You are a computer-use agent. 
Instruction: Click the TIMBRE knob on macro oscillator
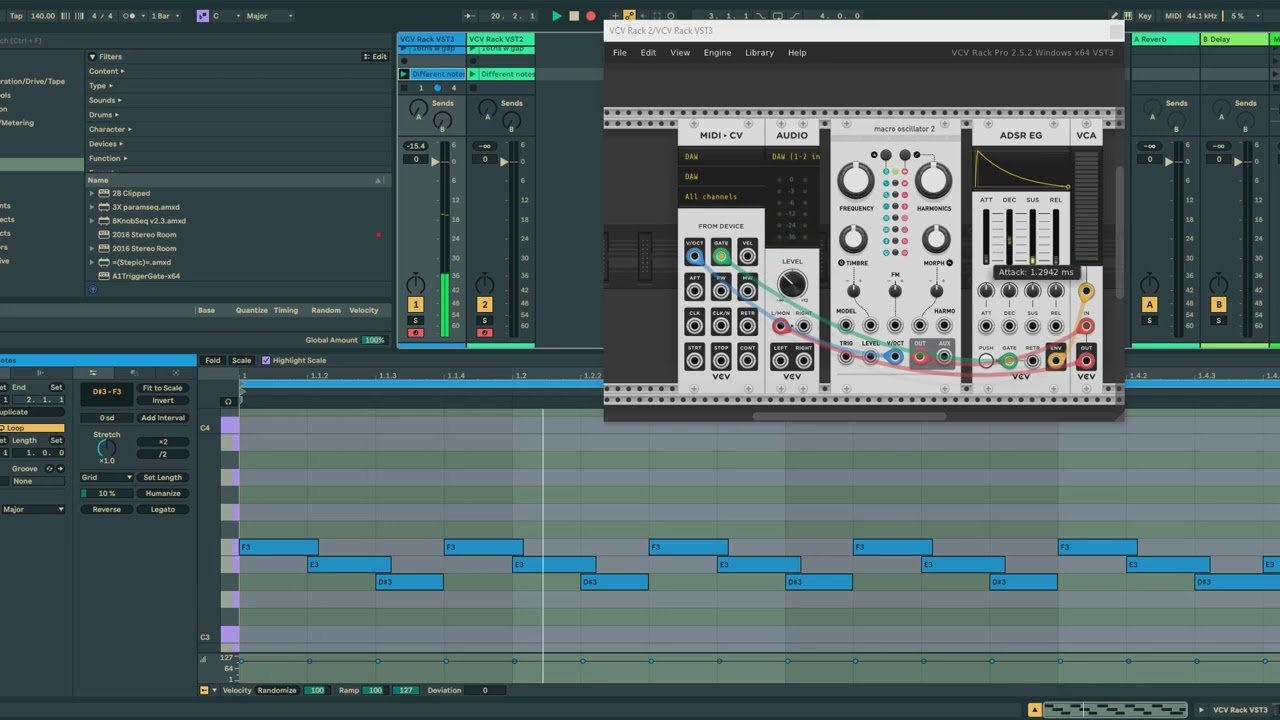(x=853, y=239)
